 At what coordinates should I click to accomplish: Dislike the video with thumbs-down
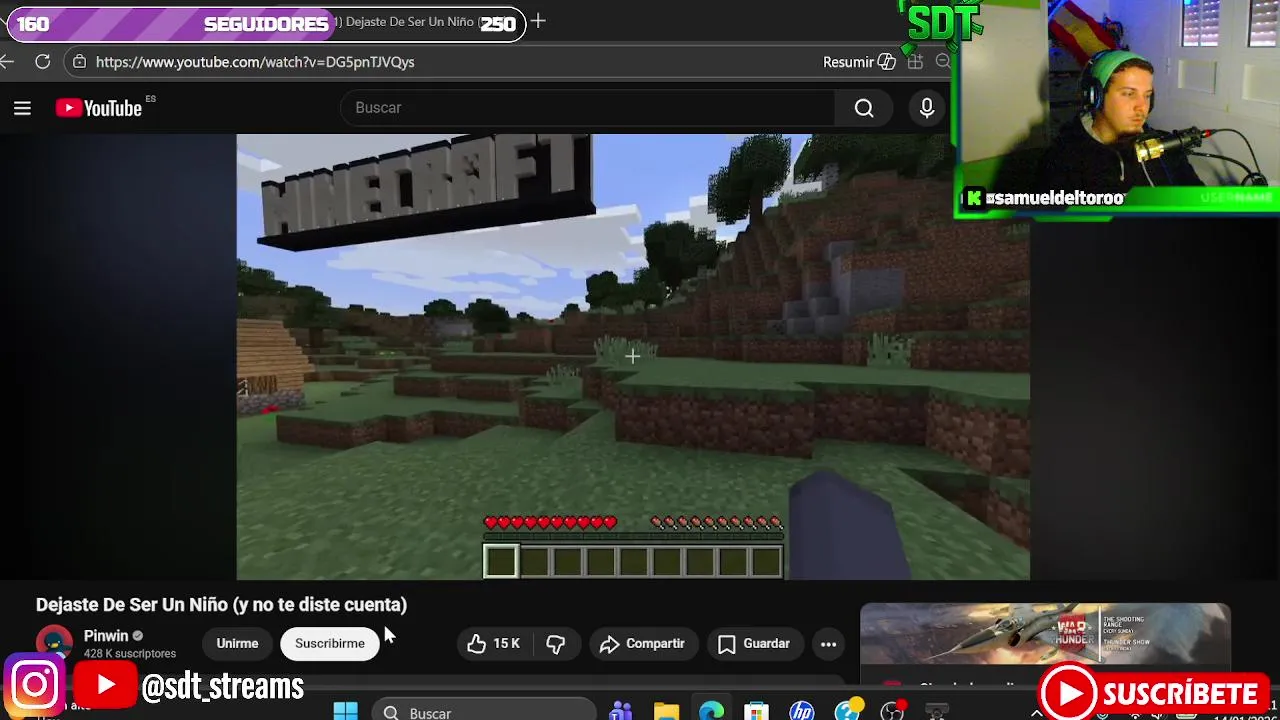(556, 644)
